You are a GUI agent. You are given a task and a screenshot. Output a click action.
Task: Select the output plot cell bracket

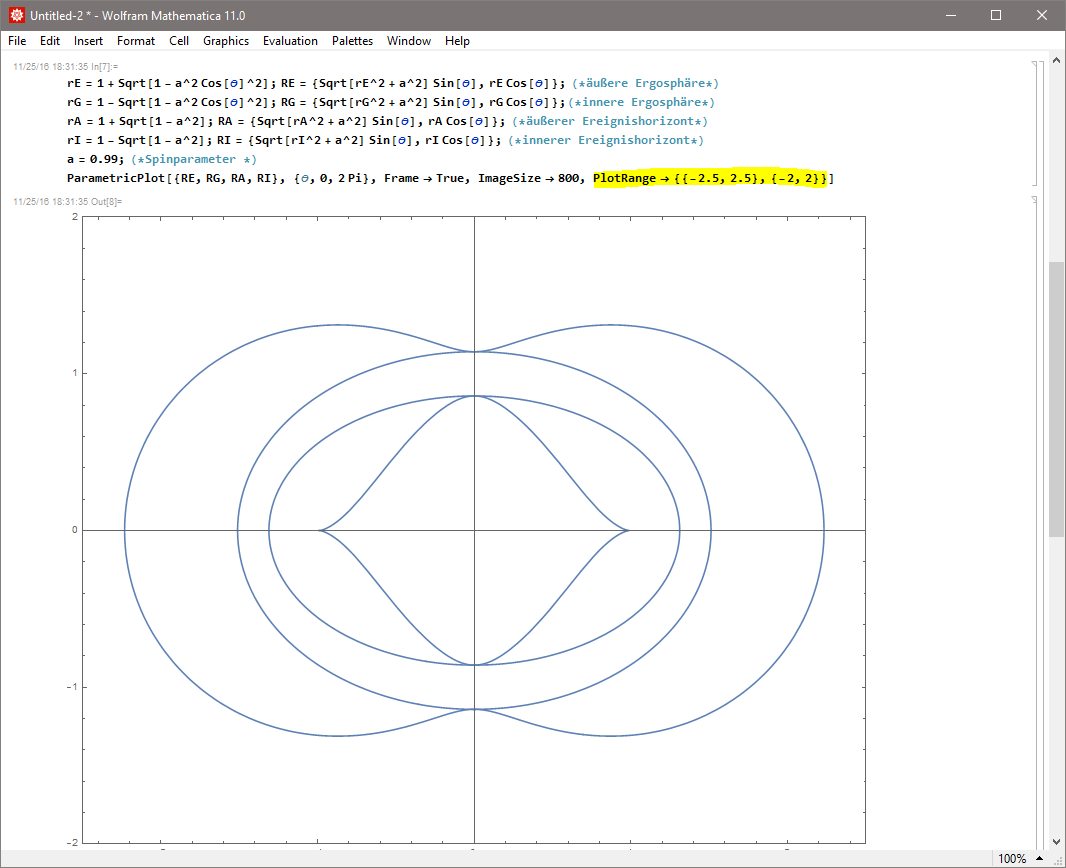[1036, 520]
